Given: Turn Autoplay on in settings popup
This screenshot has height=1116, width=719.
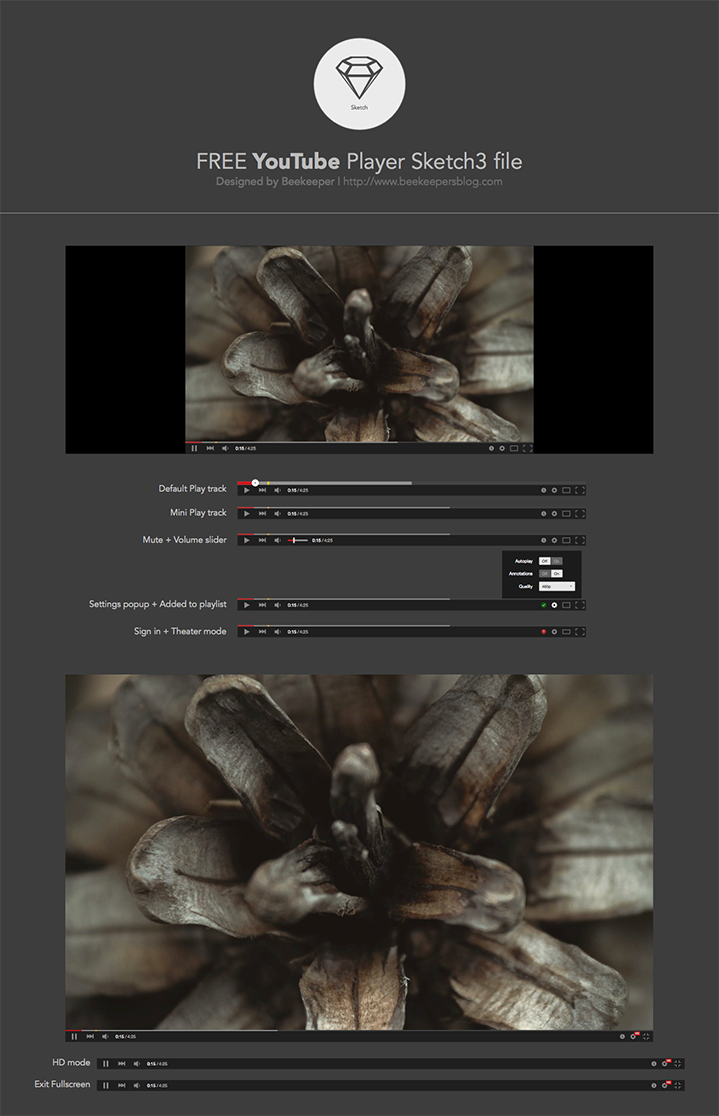Looking at the screenshot, I should (x=557, y=561).
